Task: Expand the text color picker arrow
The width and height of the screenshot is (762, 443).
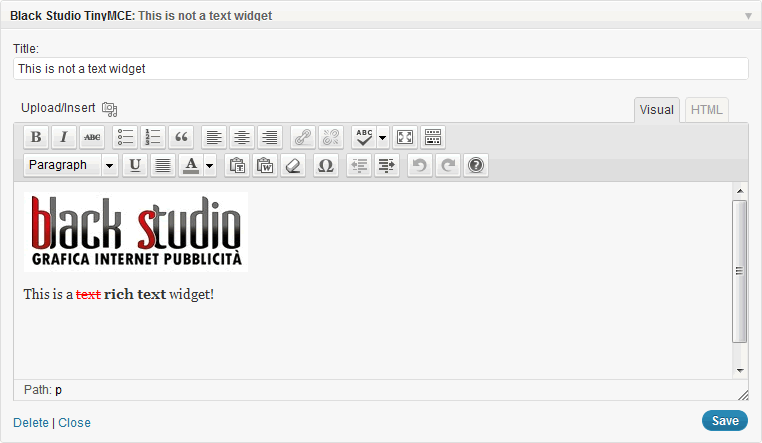Action: click(x=210, y=166)
